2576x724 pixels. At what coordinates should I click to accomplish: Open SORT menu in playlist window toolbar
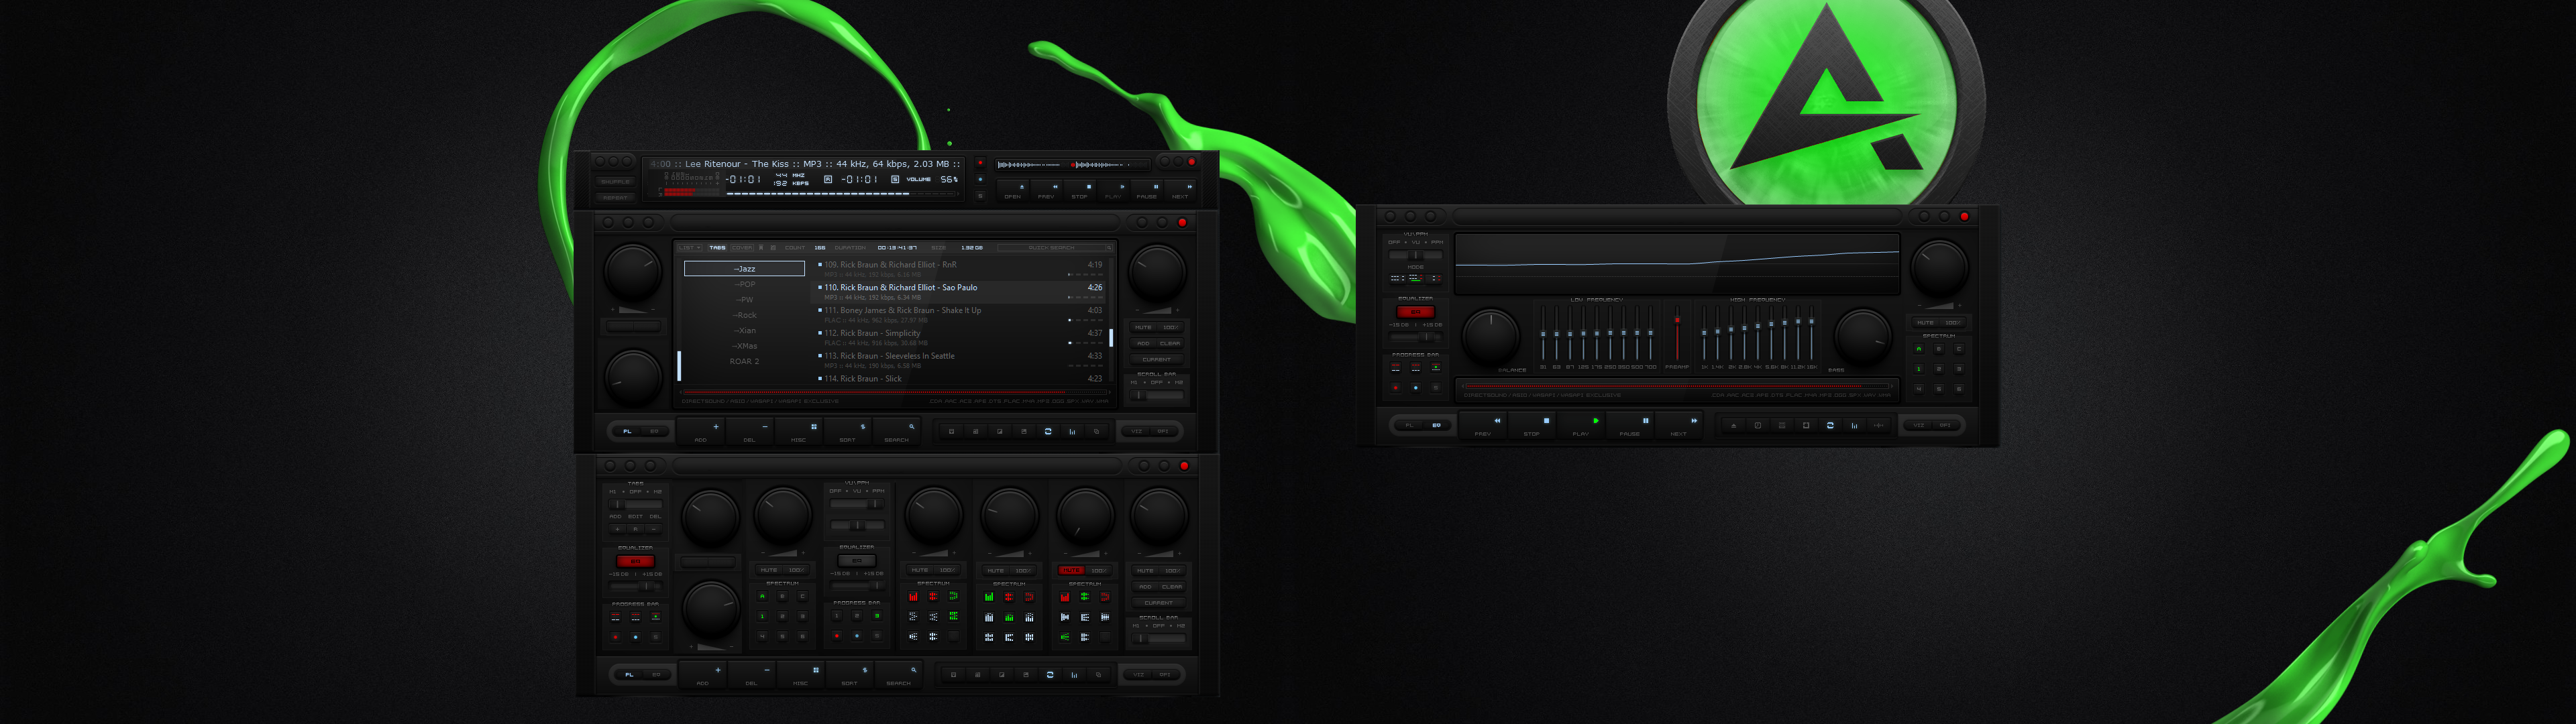point(848,431)
